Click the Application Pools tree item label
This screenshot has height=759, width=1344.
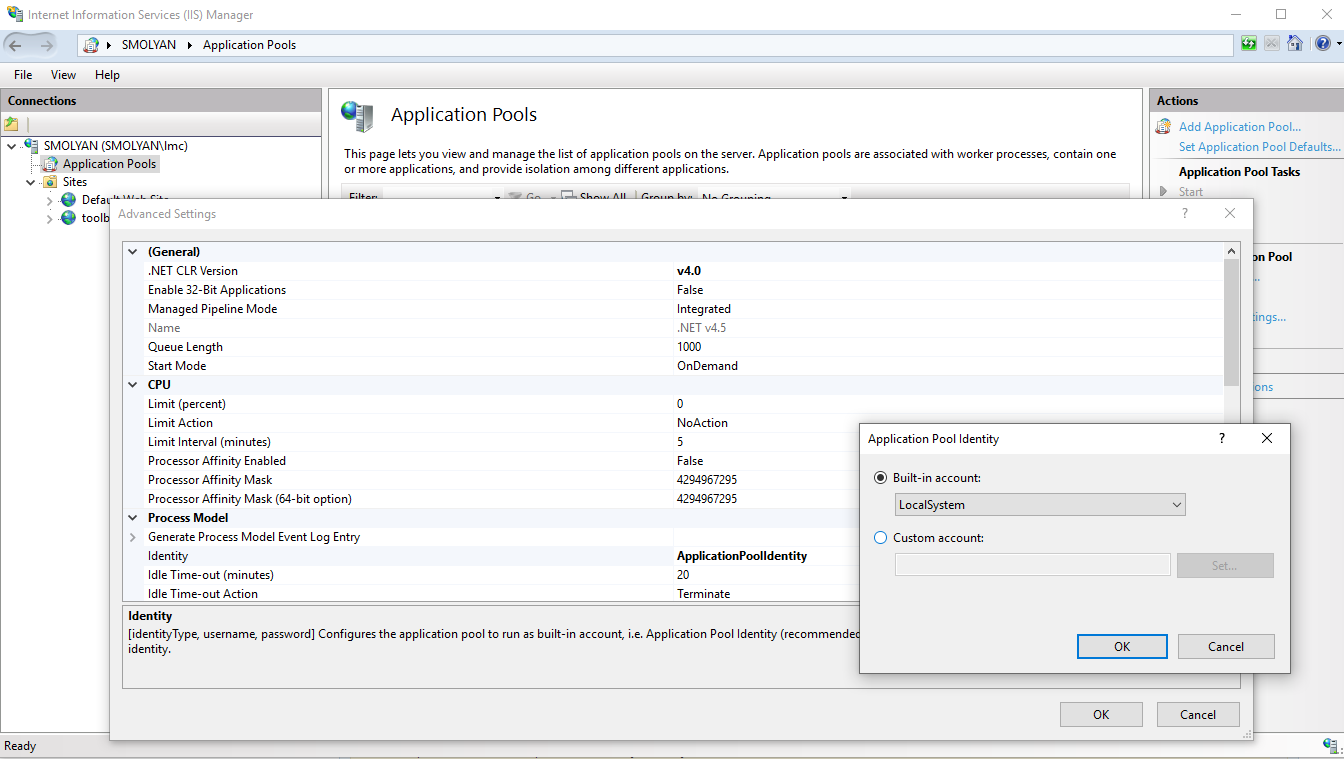click(x=109, y=164)
